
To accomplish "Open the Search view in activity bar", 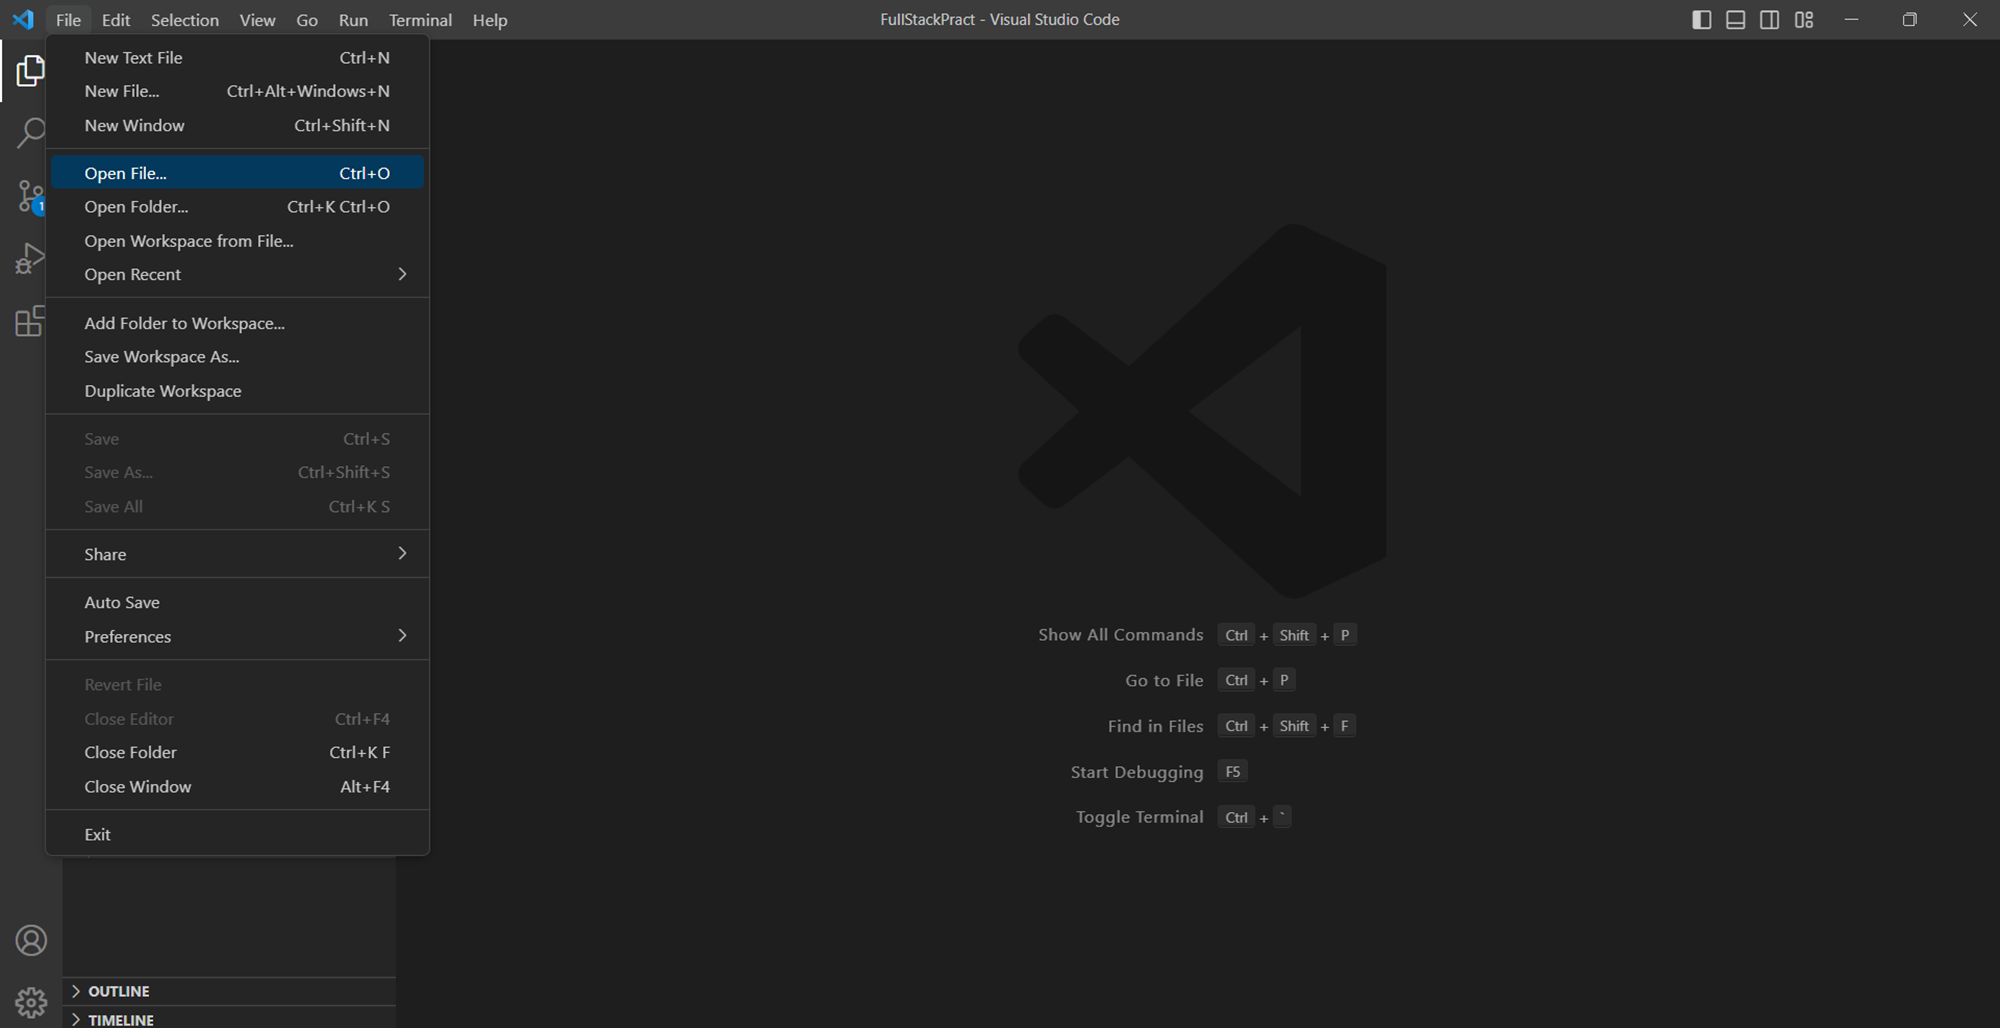I will coord(30,133).
